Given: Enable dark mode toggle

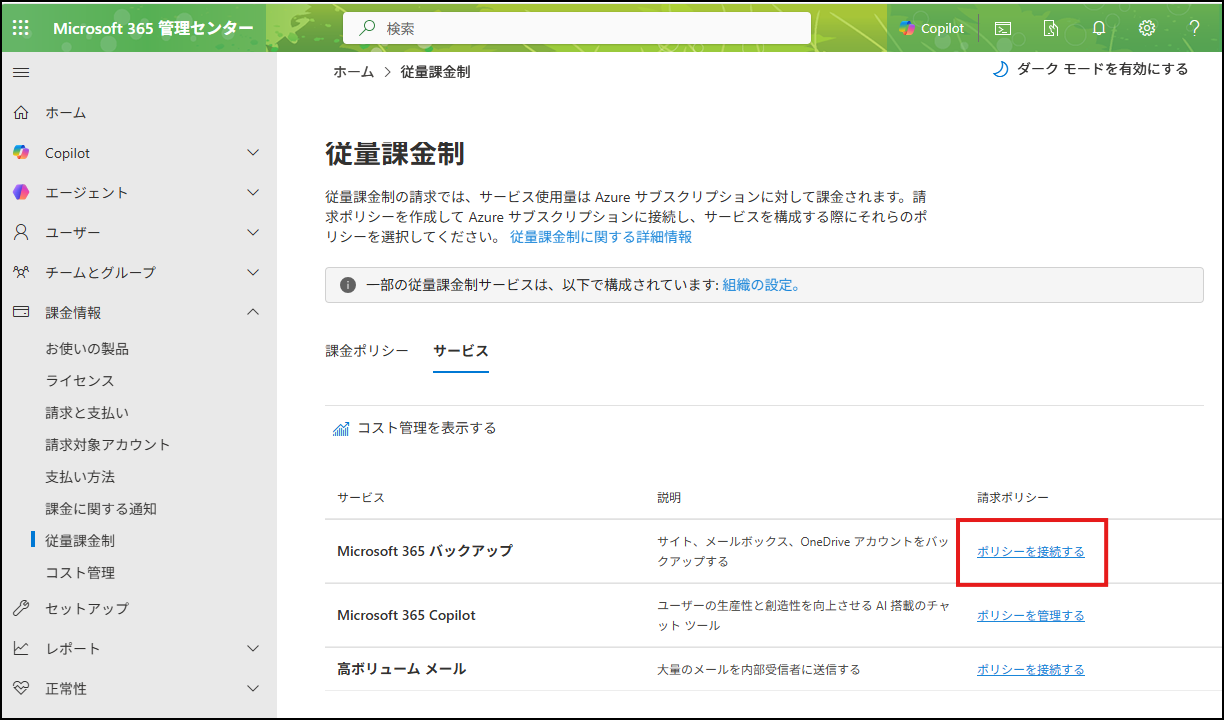Looking at the screenshot, I should 1090,69.
